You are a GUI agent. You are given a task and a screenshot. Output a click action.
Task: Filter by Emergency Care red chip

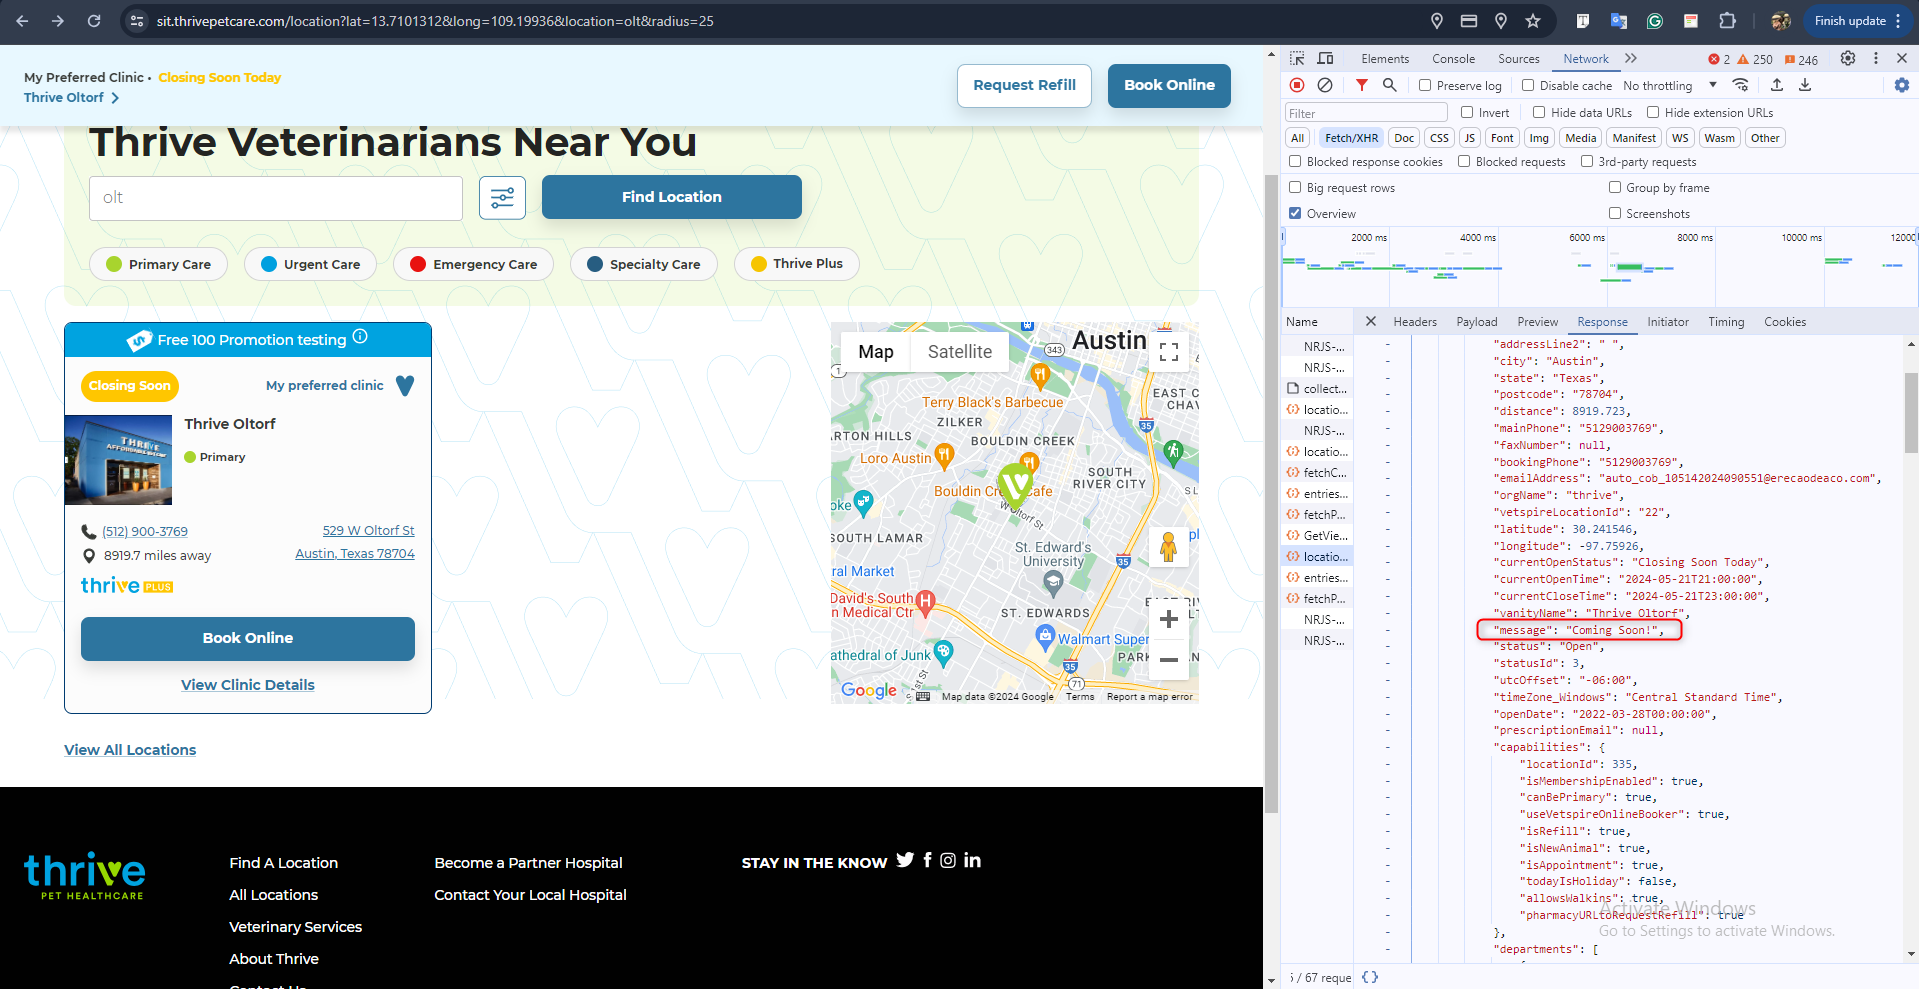(x=473, y=264)
